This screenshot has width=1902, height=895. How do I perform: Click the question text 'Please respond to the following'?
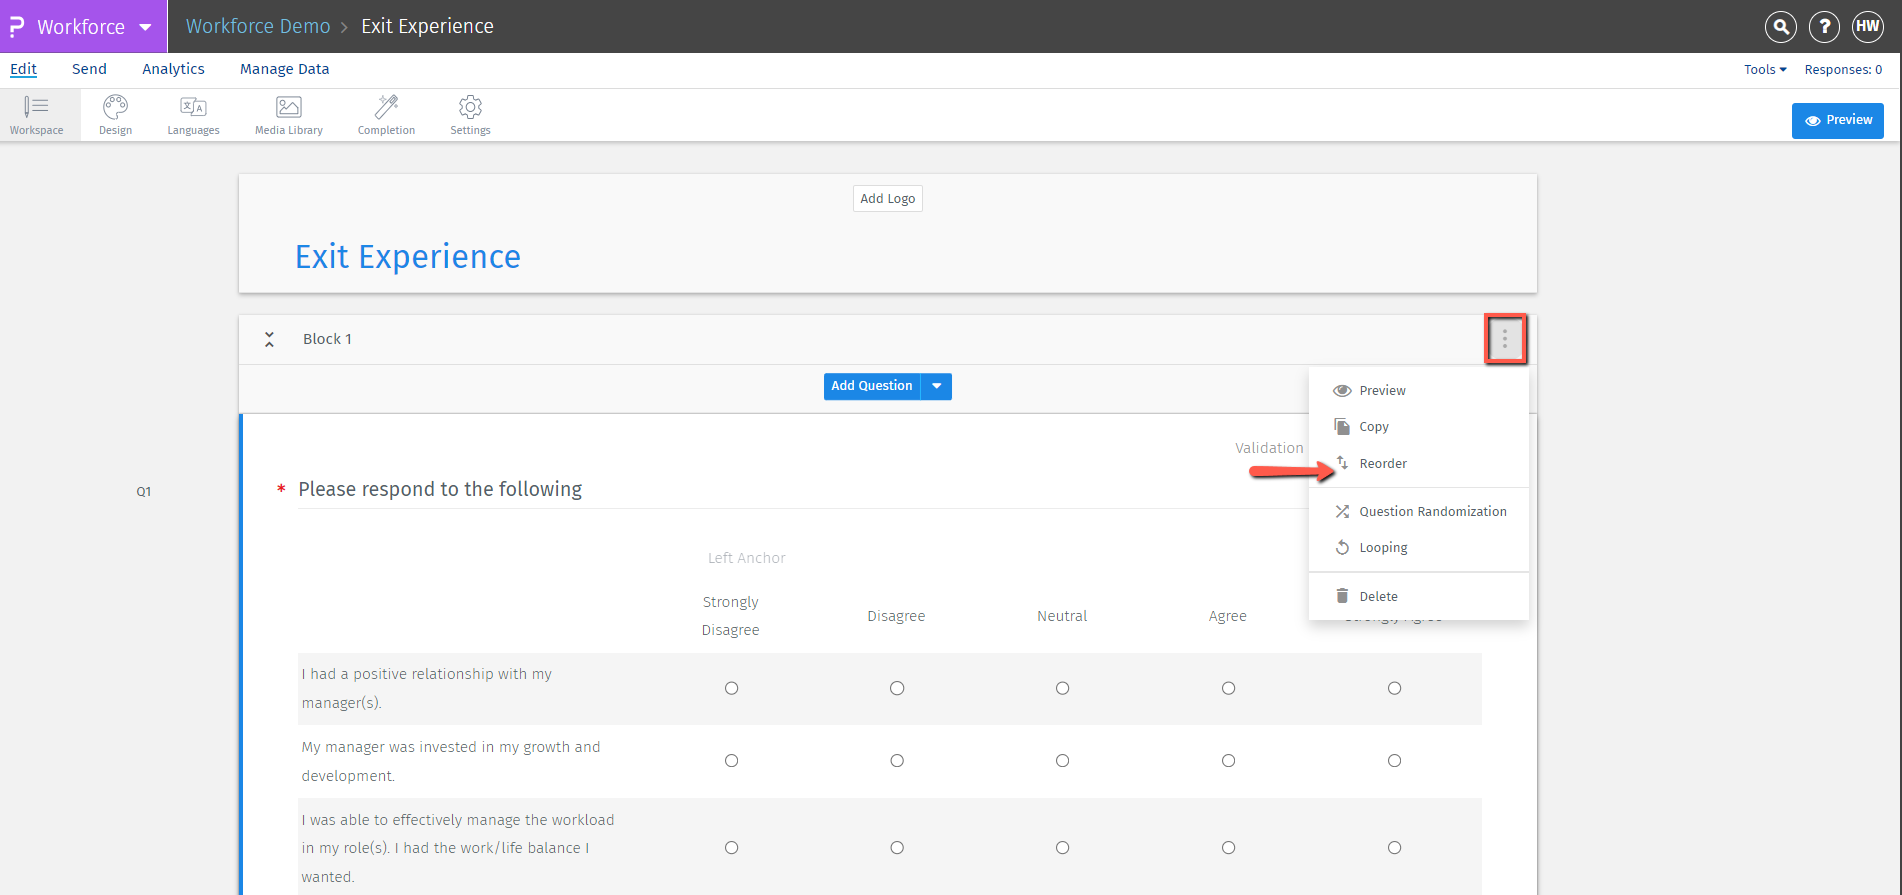[440, 489]
